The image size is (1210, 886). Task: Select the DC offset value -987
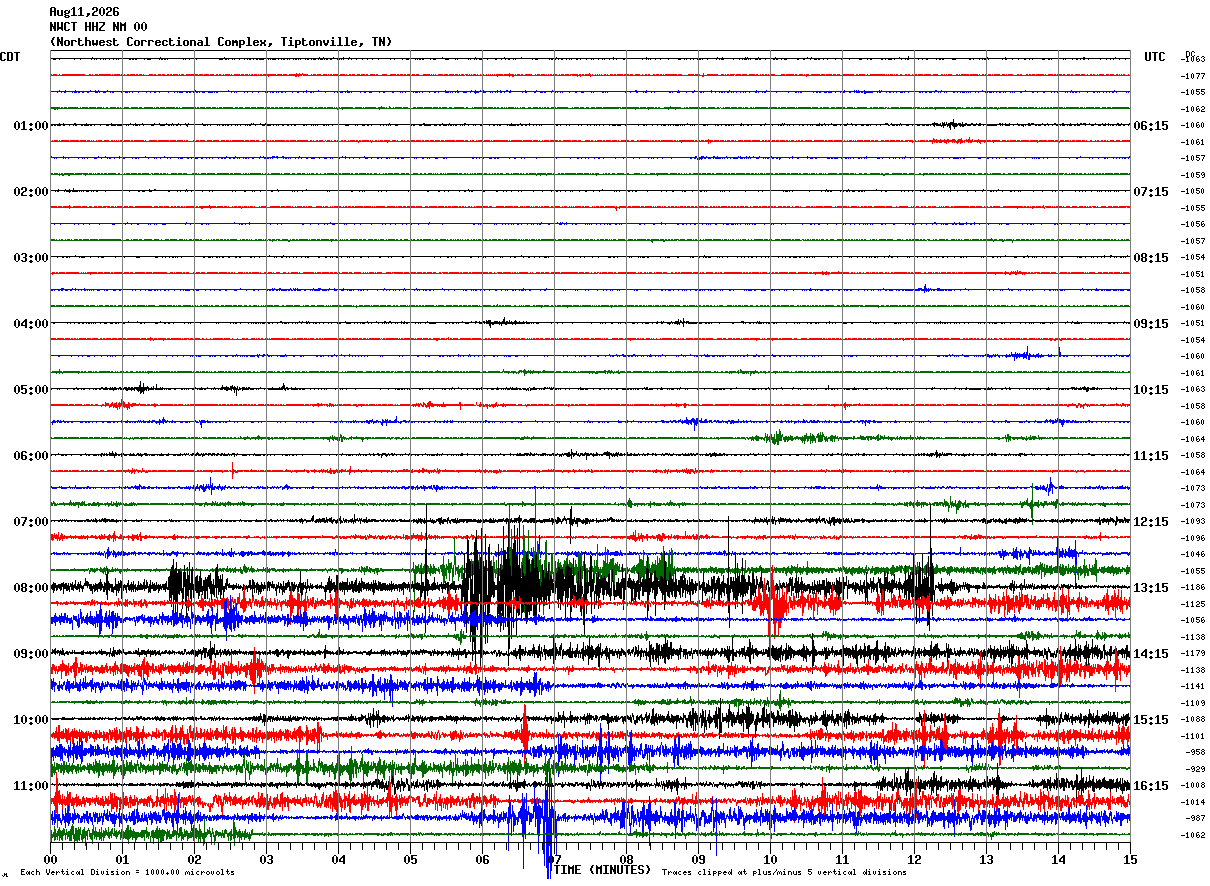click(1196, 819)
